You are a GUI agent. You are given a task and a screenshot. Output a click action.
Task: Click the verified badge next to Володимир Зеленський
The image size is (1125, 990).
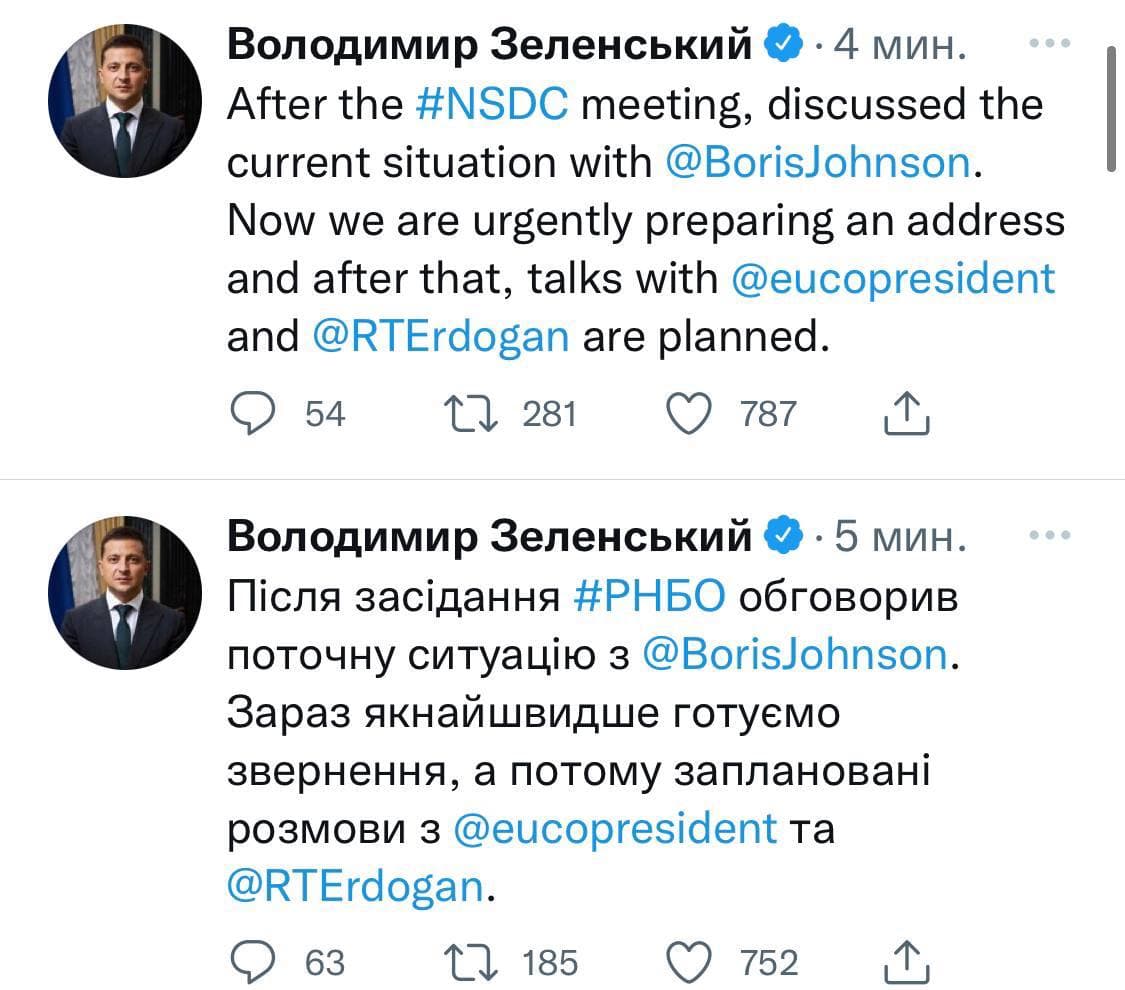[x=783, y=42]
